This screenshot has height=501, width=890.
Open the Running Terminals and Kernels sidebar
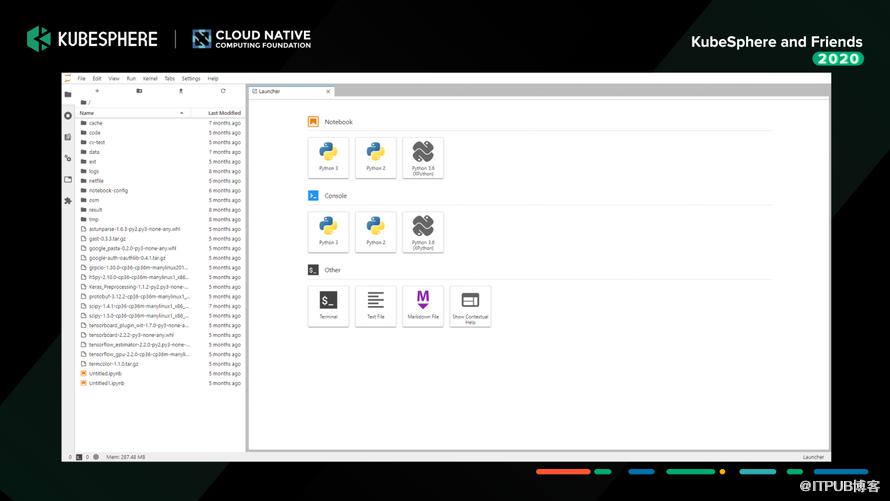(68, 116)
